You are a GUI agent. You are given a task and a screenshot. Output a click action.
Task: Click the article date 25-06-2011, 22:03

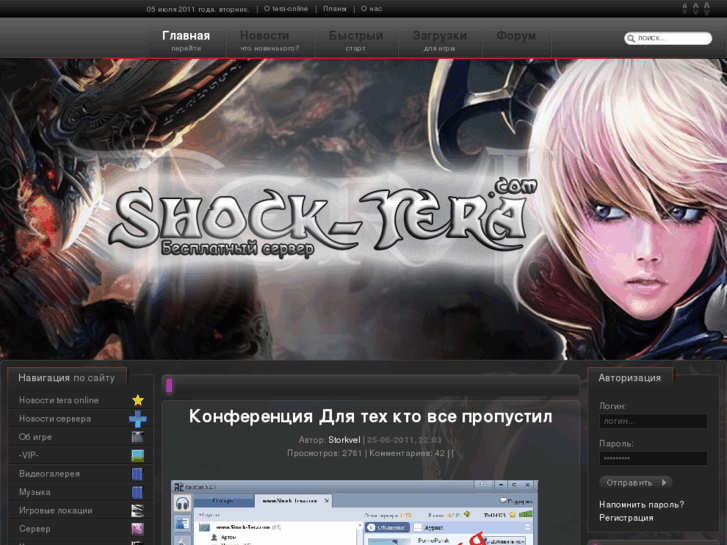404,440
